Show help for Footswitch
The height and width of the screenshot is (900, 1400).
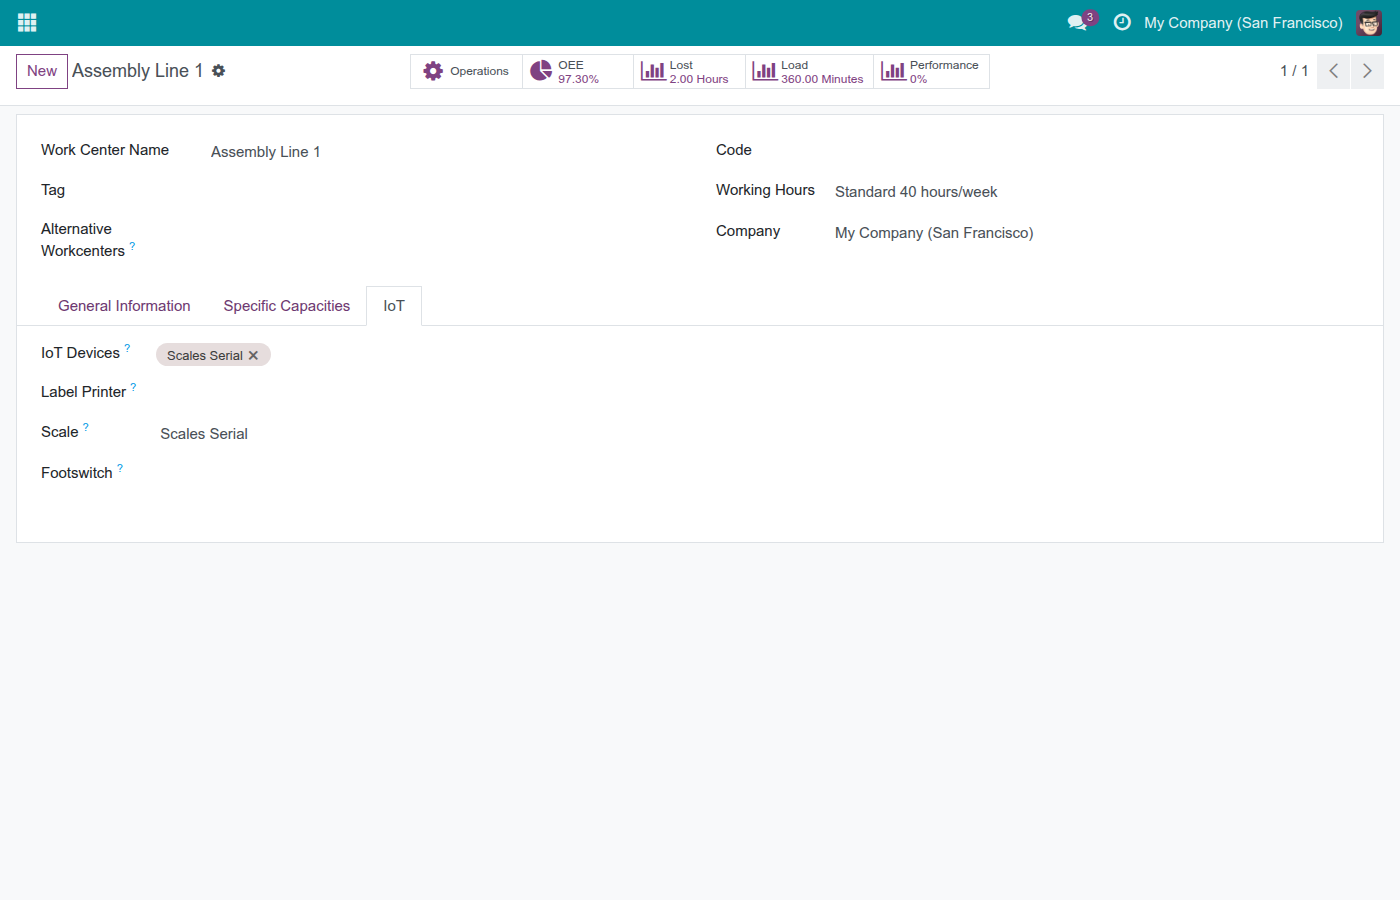tap(120, 467)
